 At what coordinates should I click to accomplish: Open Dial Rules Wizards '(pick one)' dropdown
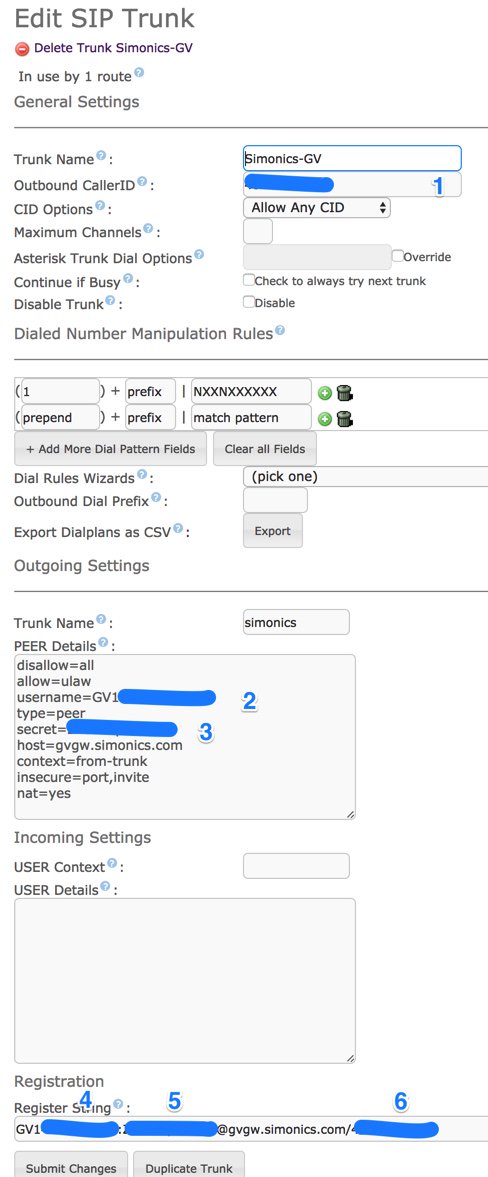pyautogui.click(x=366, y=477)
